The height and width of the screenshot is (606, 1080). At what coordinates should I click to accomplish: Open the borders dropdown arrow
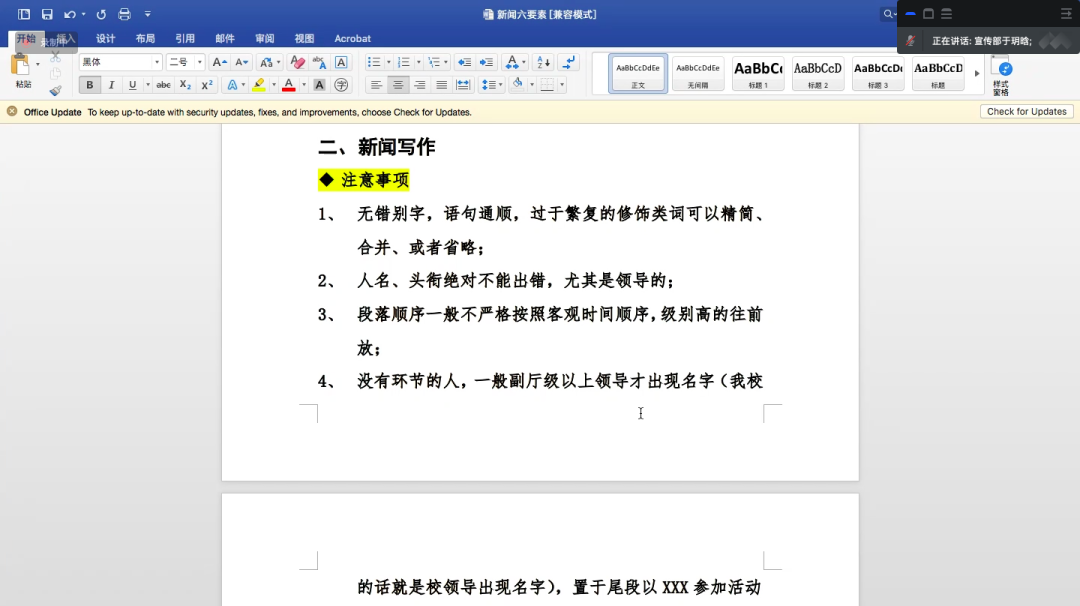point(562,85)
